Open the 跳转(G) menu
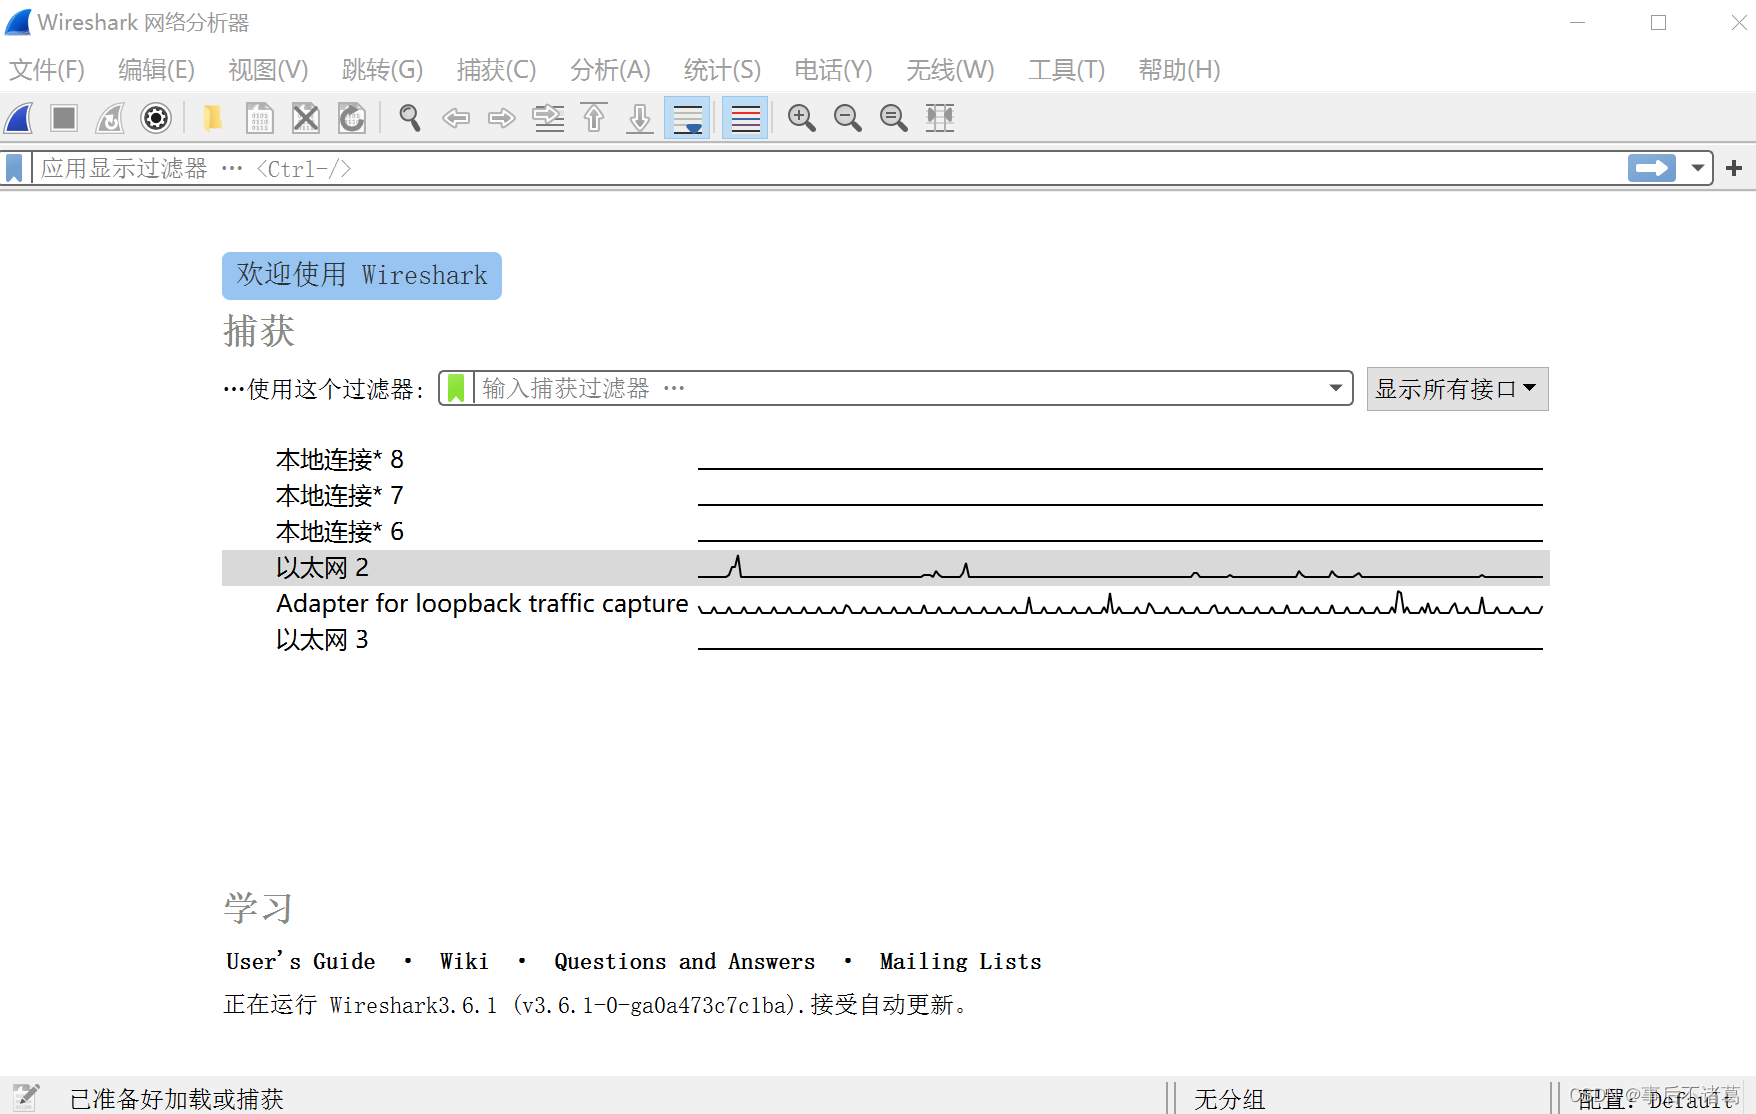1756x1114 pixels. 382,70
